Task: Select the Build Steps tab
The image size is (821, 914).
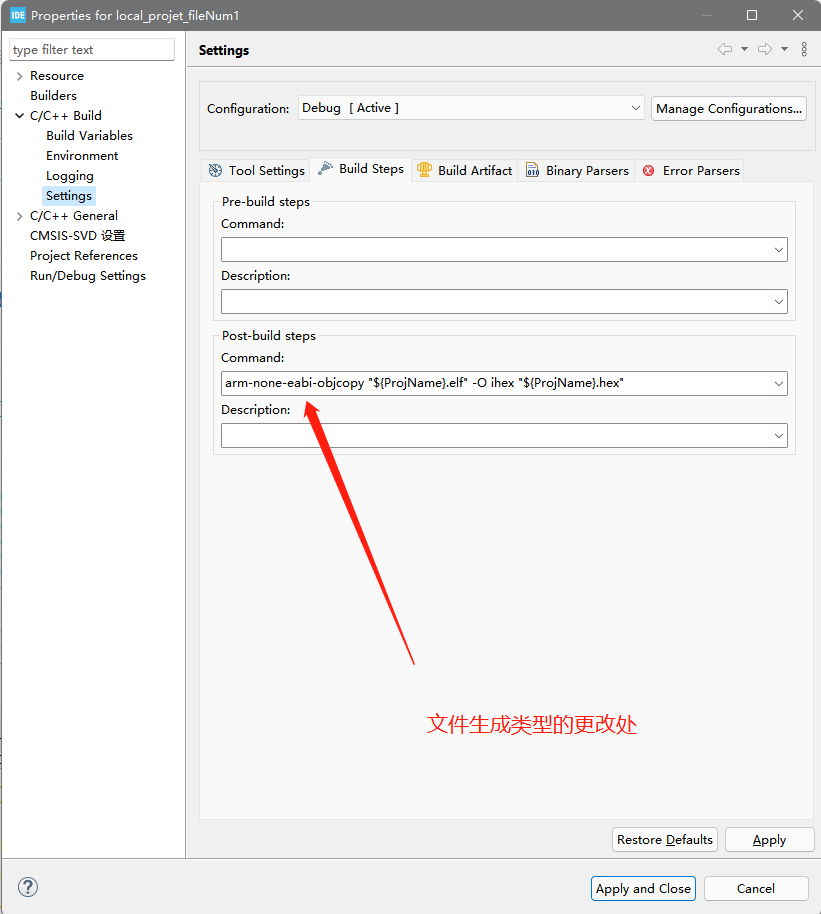Action: tap(360, 169)
